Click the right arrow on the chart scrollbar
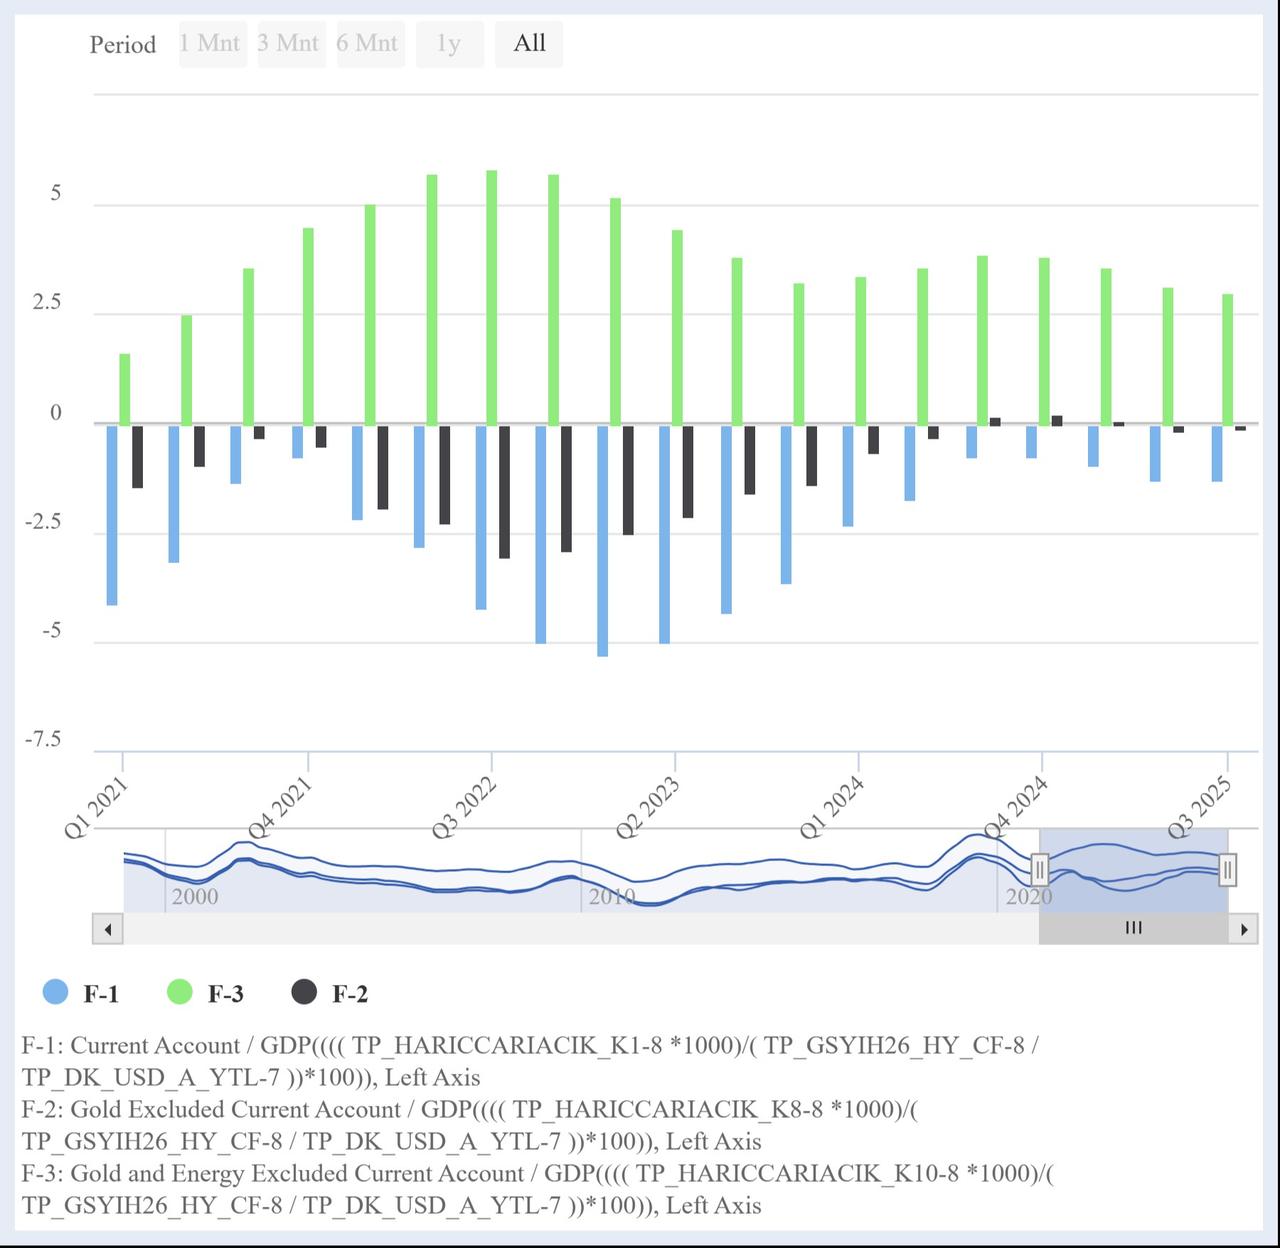 tap(1245, 928)
